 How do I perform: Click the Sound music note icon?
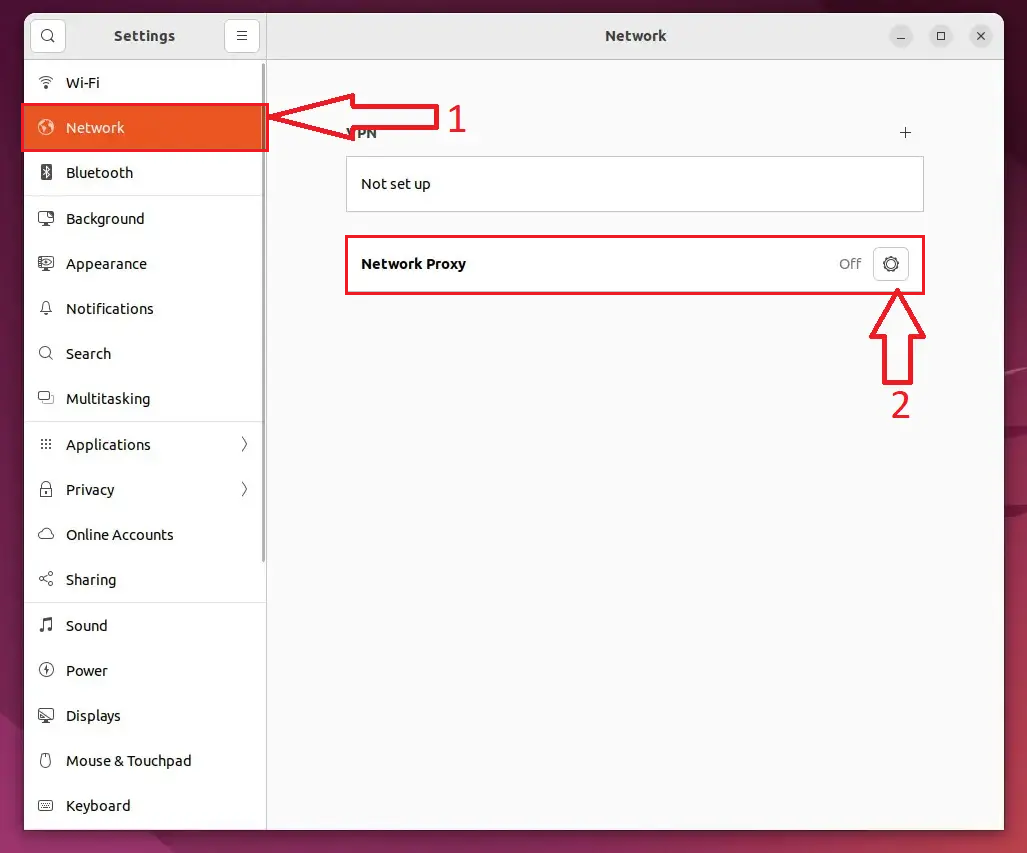[46, 625]
